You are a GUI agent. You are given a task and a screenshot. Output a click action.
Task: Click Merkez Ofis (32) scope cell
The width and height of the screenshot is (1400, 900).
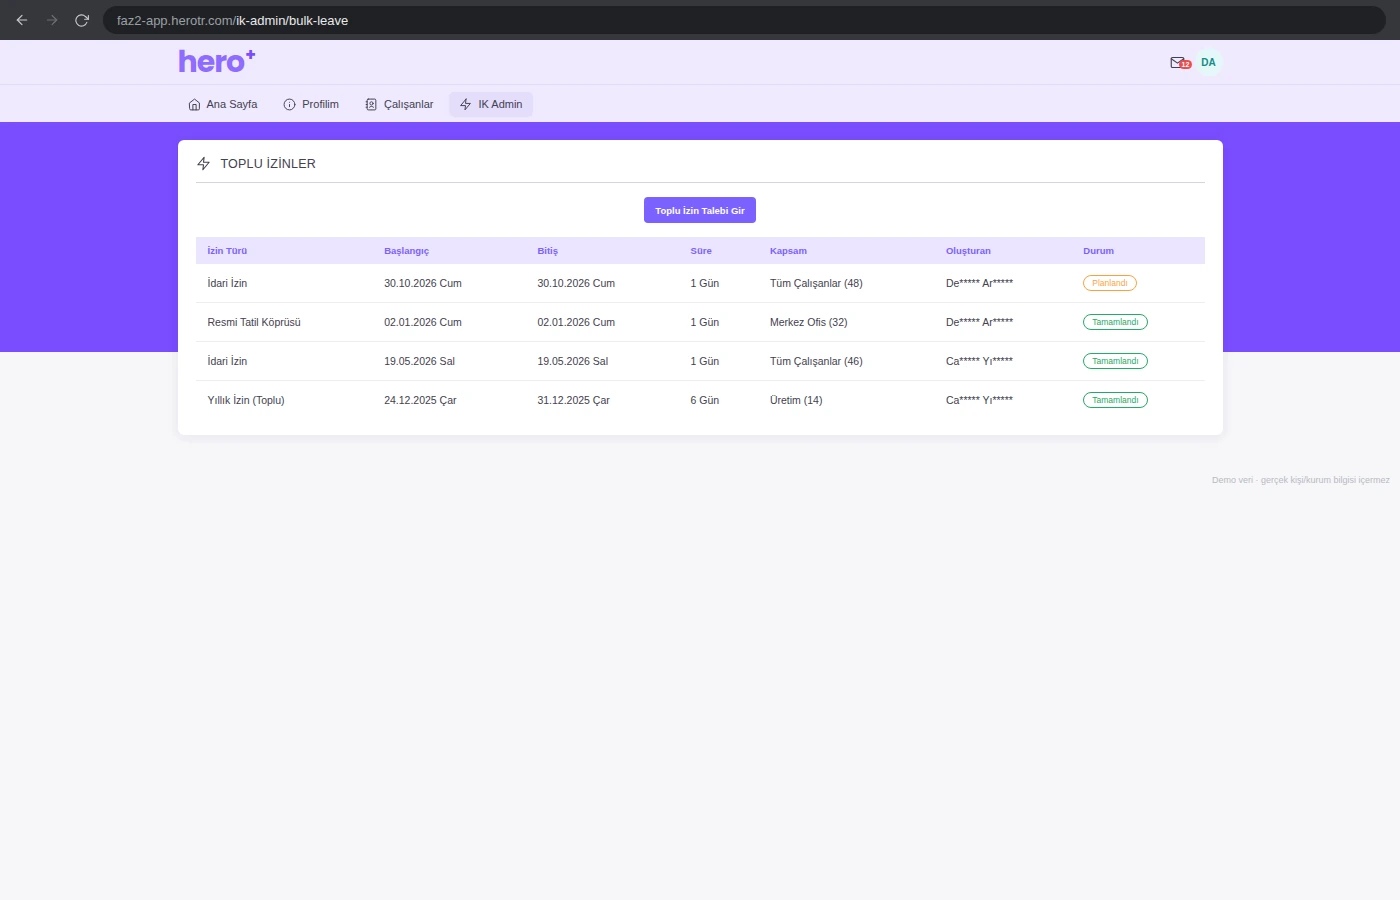(808, 322)
